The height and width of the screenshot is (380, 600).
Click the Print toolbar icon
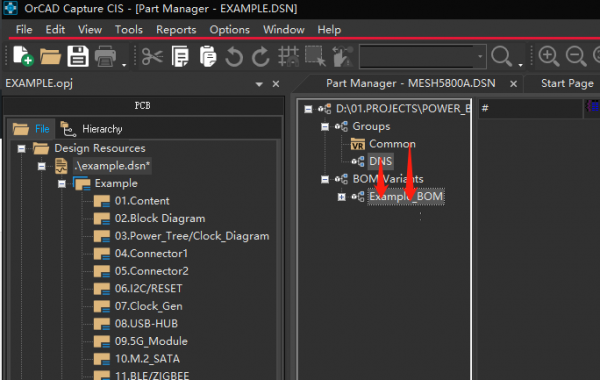coord(105,57)
